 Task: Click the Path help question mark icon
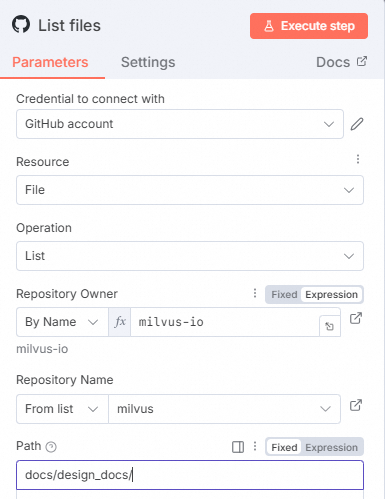(x=51, y=447)
